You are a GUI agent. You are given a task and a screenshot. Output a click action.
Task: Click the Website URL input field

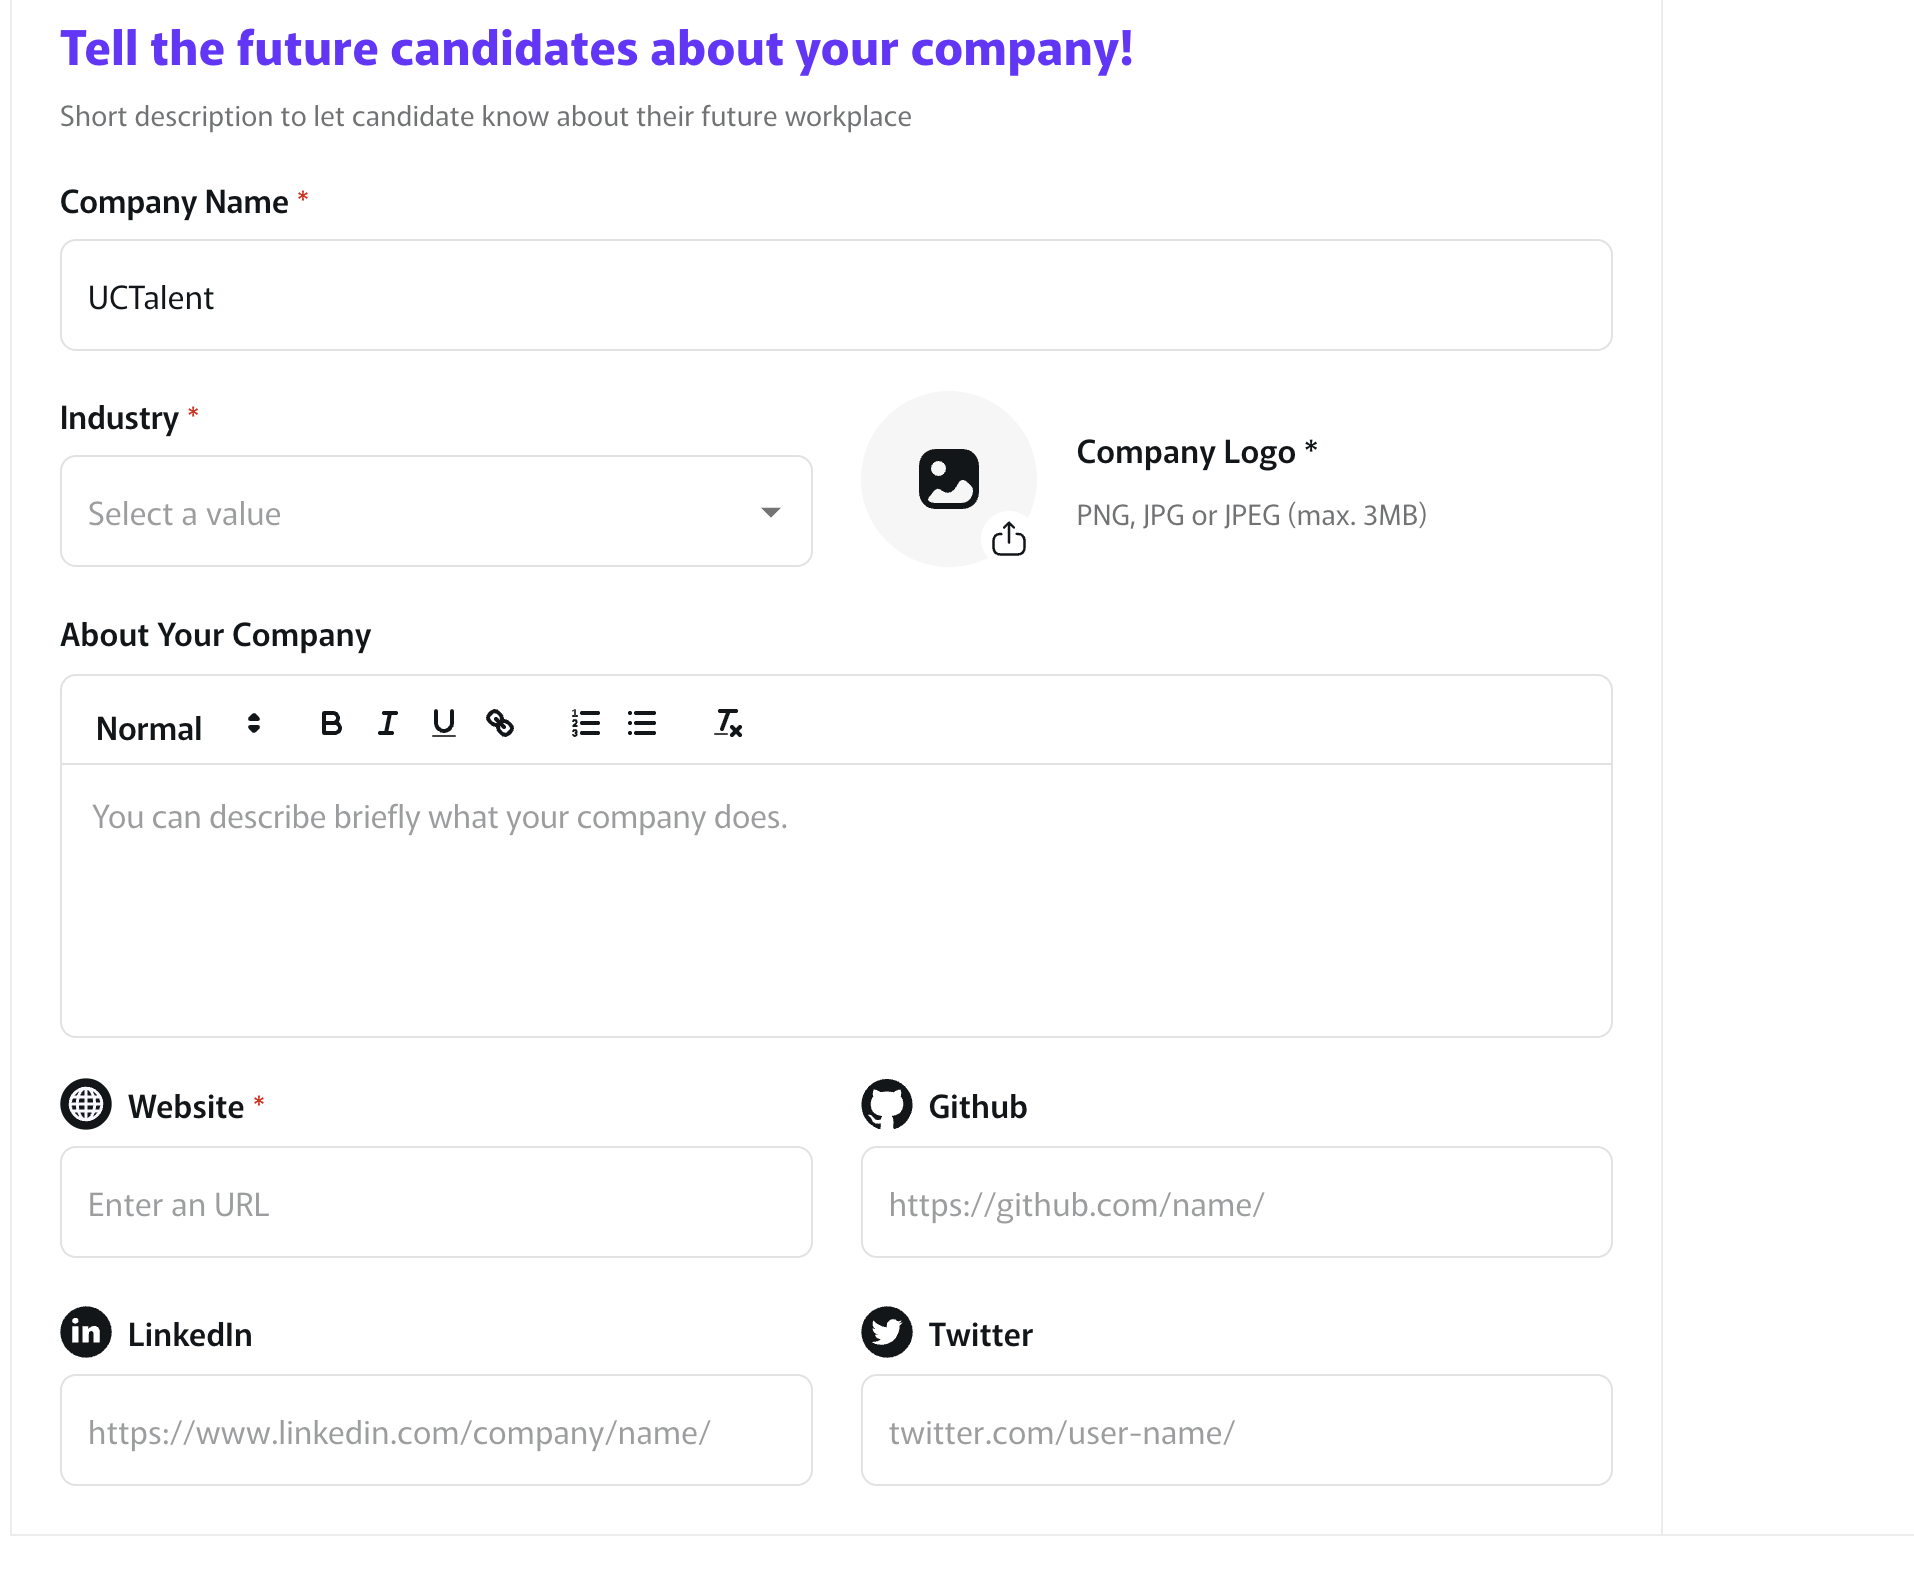tap(436, 1203)
